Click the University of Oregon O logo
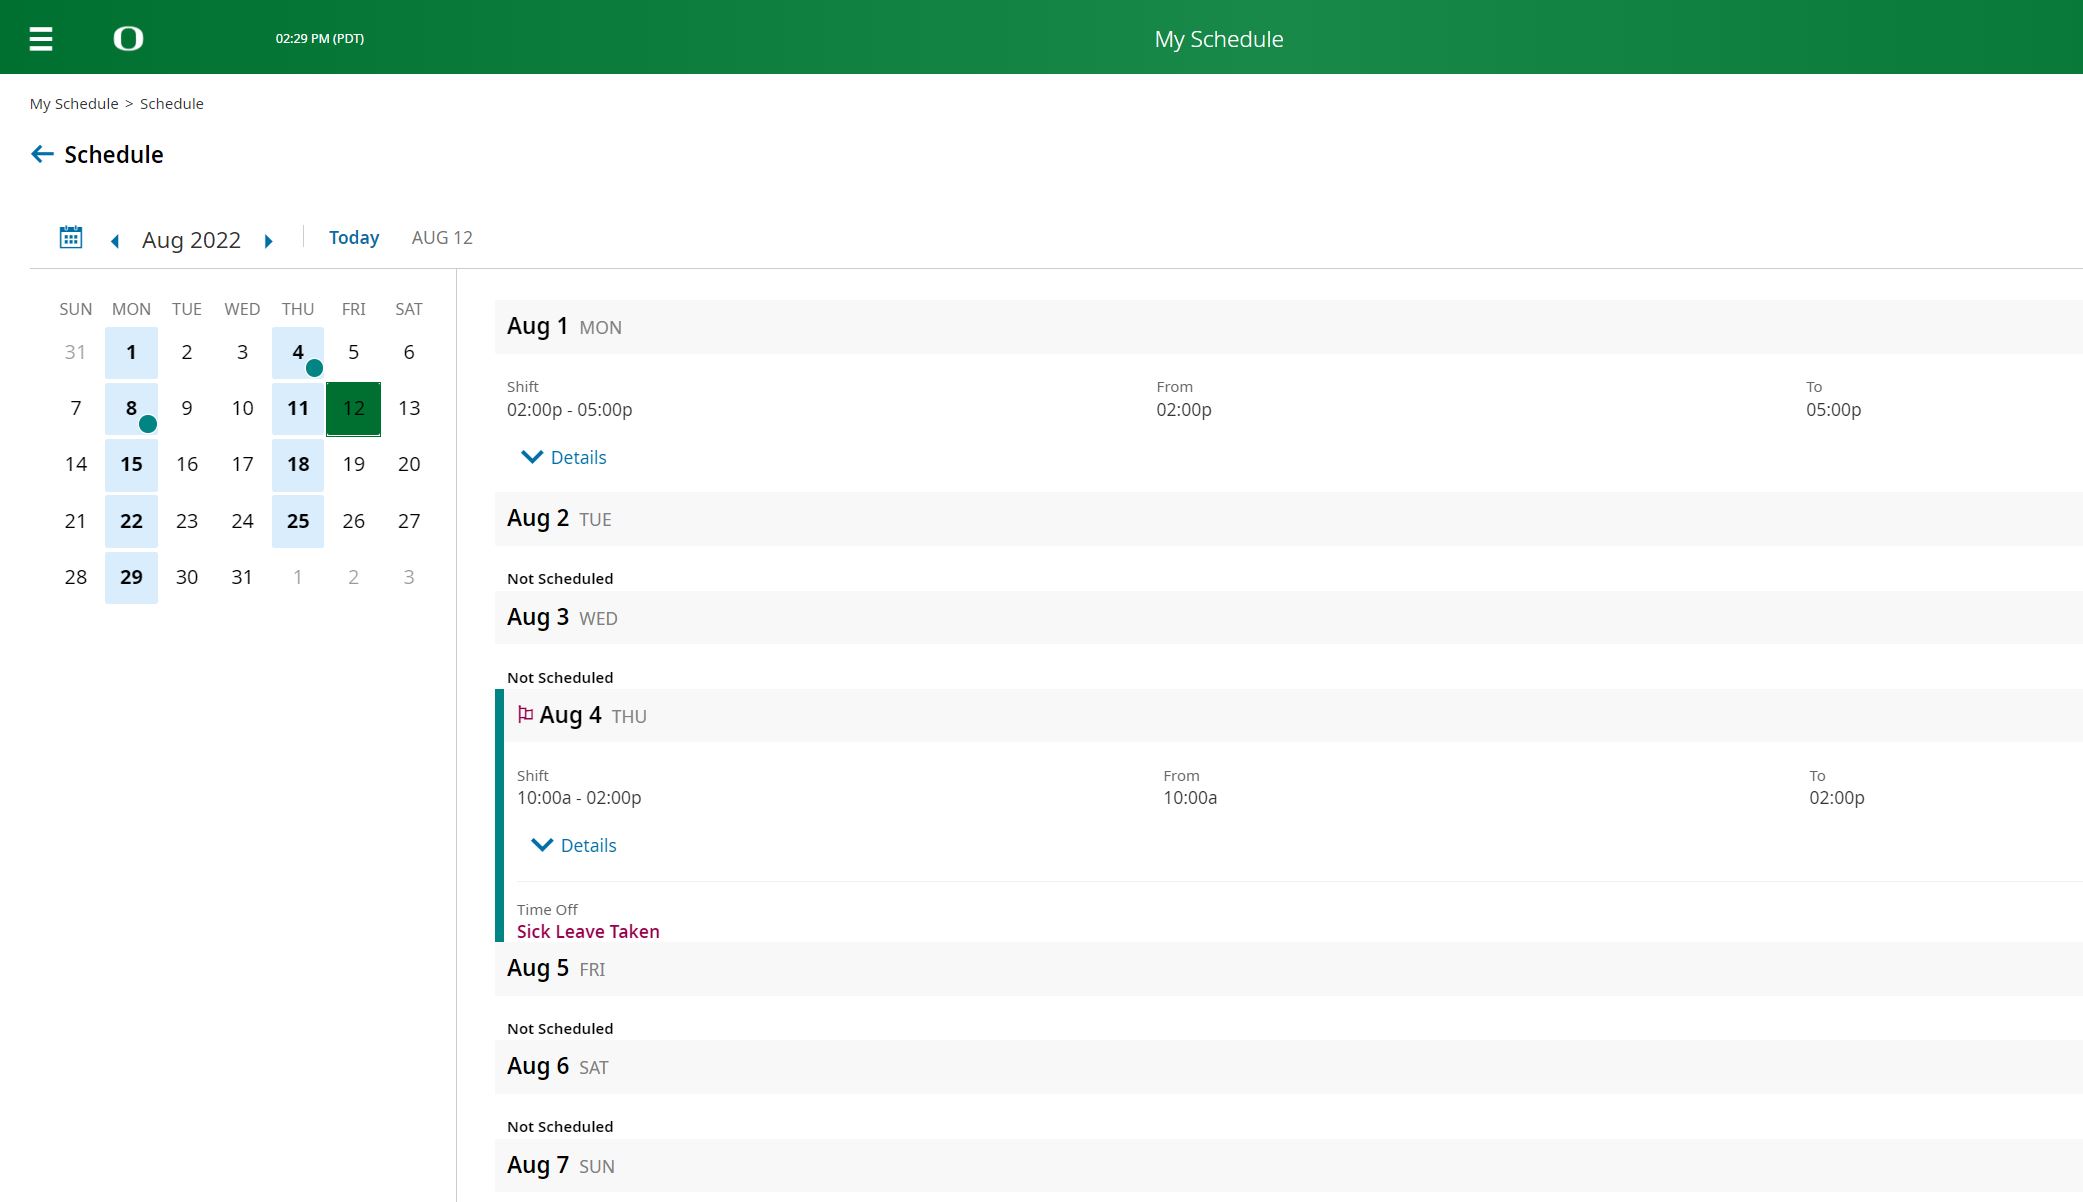Image resolution: width=2083 pixels, height=1202 pixels. (x=128, y=39)
